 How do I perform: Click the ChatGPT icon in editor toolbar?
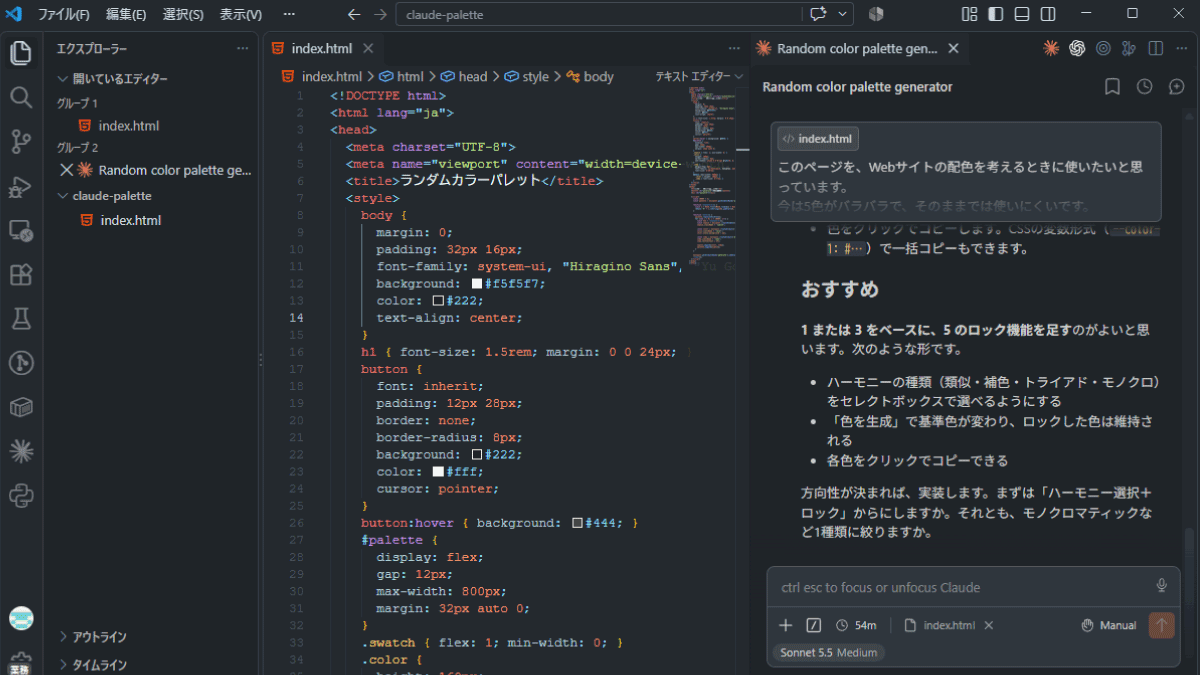1077,48
